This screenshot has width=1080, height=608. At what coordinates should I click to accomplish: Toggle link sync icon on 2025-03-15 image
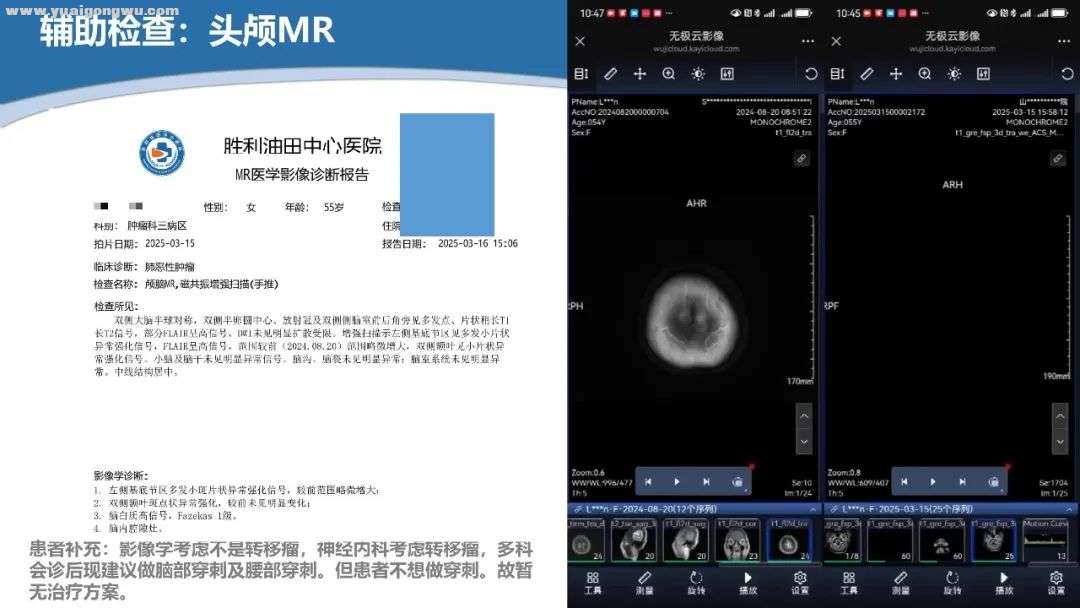(x=1056, y=159)
